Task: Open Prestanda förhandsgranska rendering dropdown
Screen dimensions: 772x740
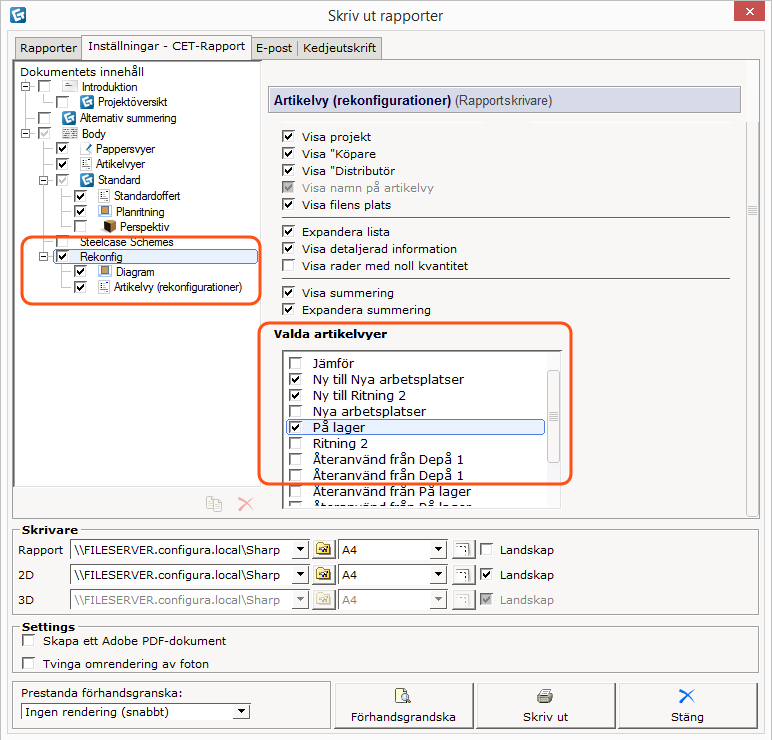Action: [240, 712]
